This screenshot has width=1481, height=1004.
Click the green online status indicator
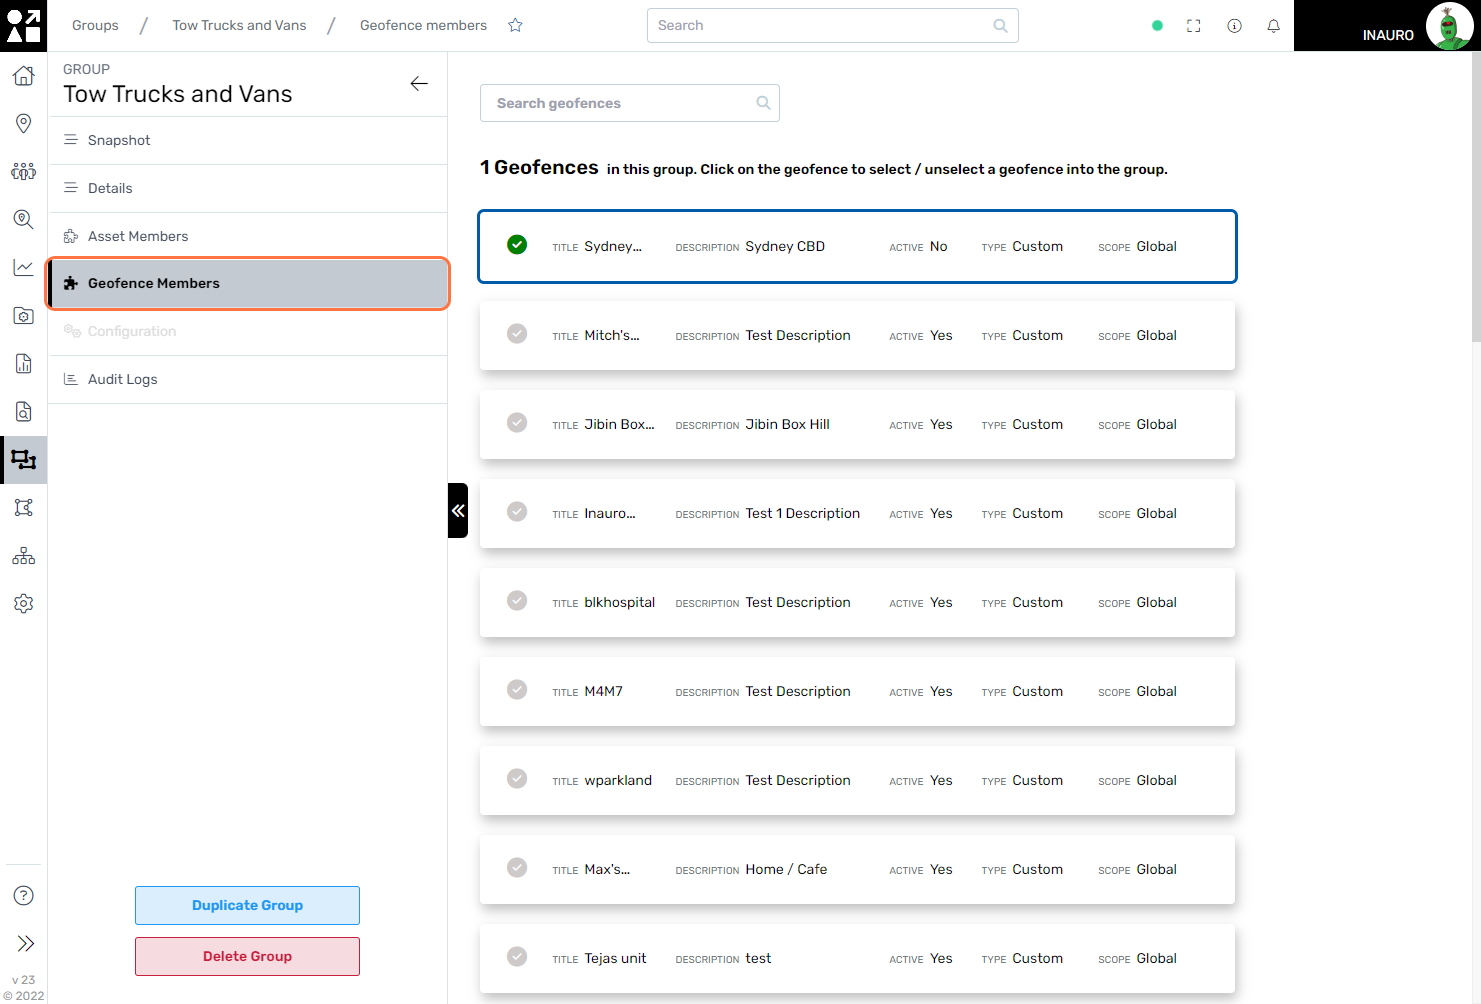[1157, 26]
